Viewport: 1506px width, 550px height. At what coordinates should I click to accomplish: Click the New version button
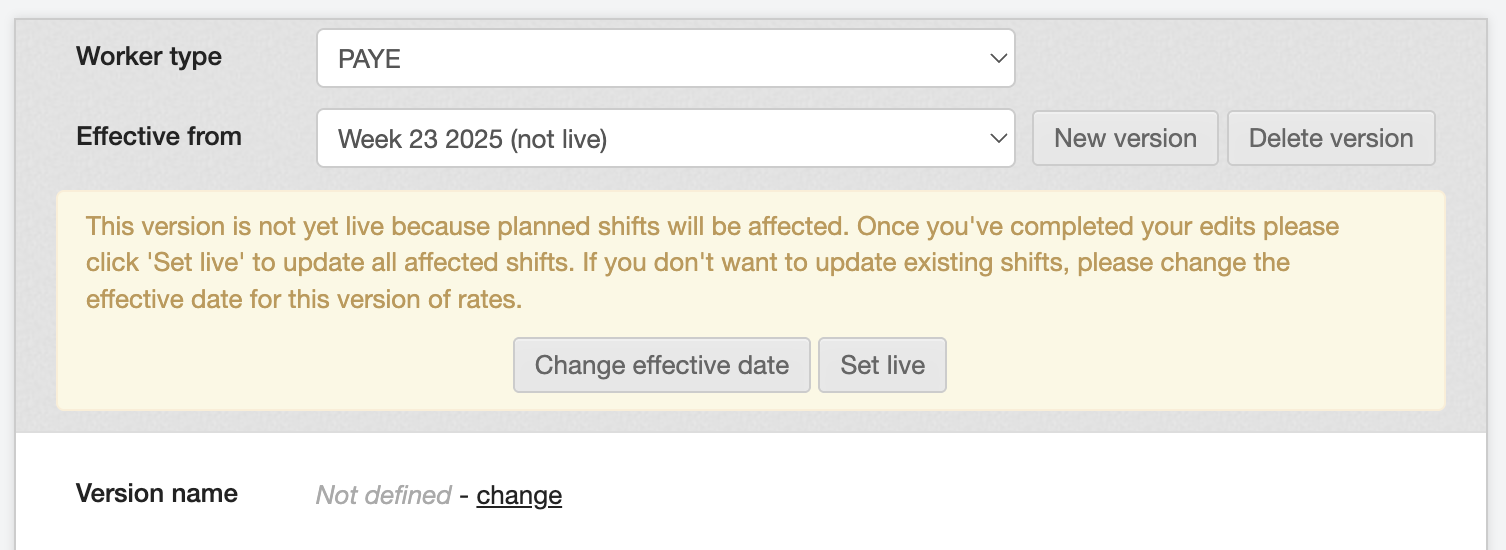[1125, 138]
